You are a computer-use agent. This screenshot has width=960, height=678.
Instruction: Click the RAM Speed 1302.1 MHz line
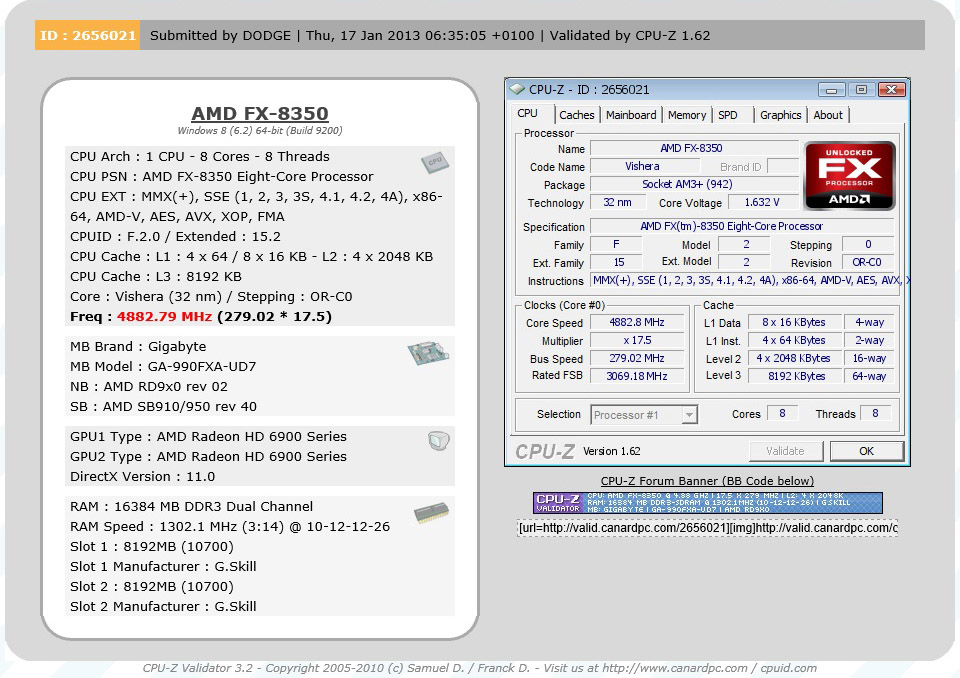click(x=230, y=527)
